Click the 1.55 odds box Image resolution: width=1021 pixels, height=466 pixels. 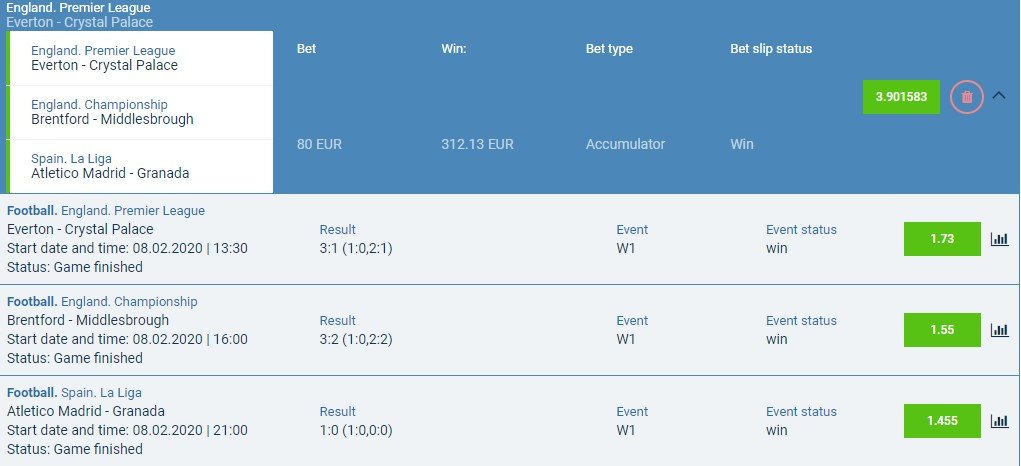point(942,330)
